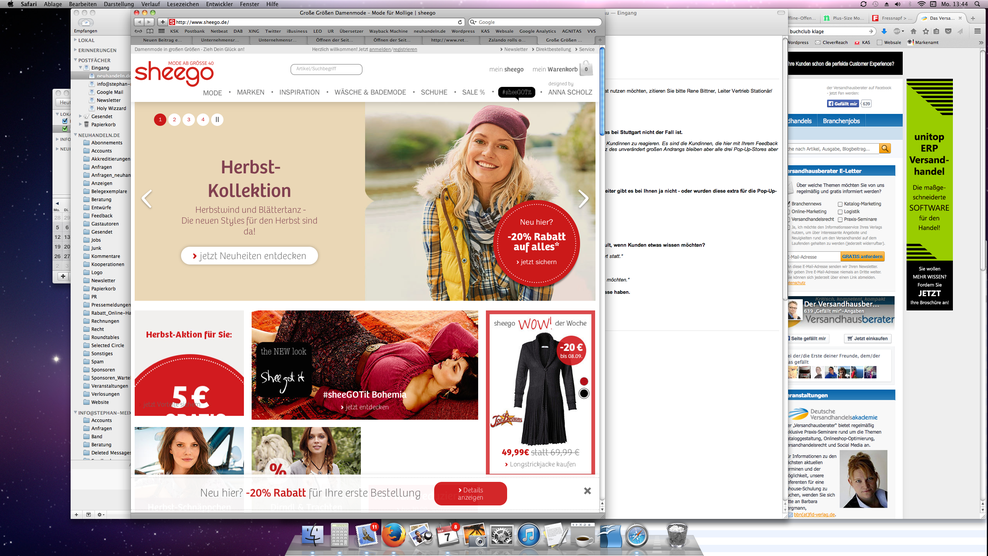Open Firefox from the dock
Screen dimensions: 988x556
394,535
